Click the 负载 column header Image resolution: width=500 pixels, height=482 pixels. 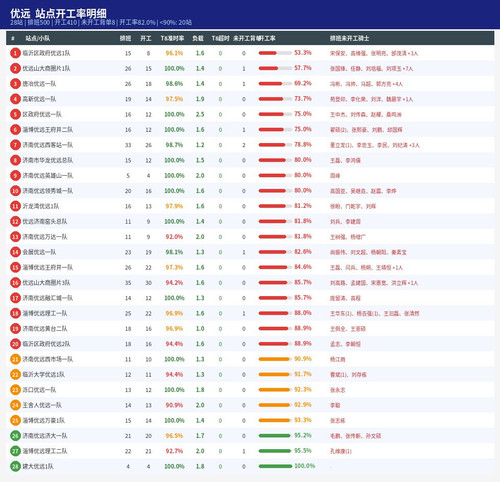pyautogui.click(x=198, y=38)
